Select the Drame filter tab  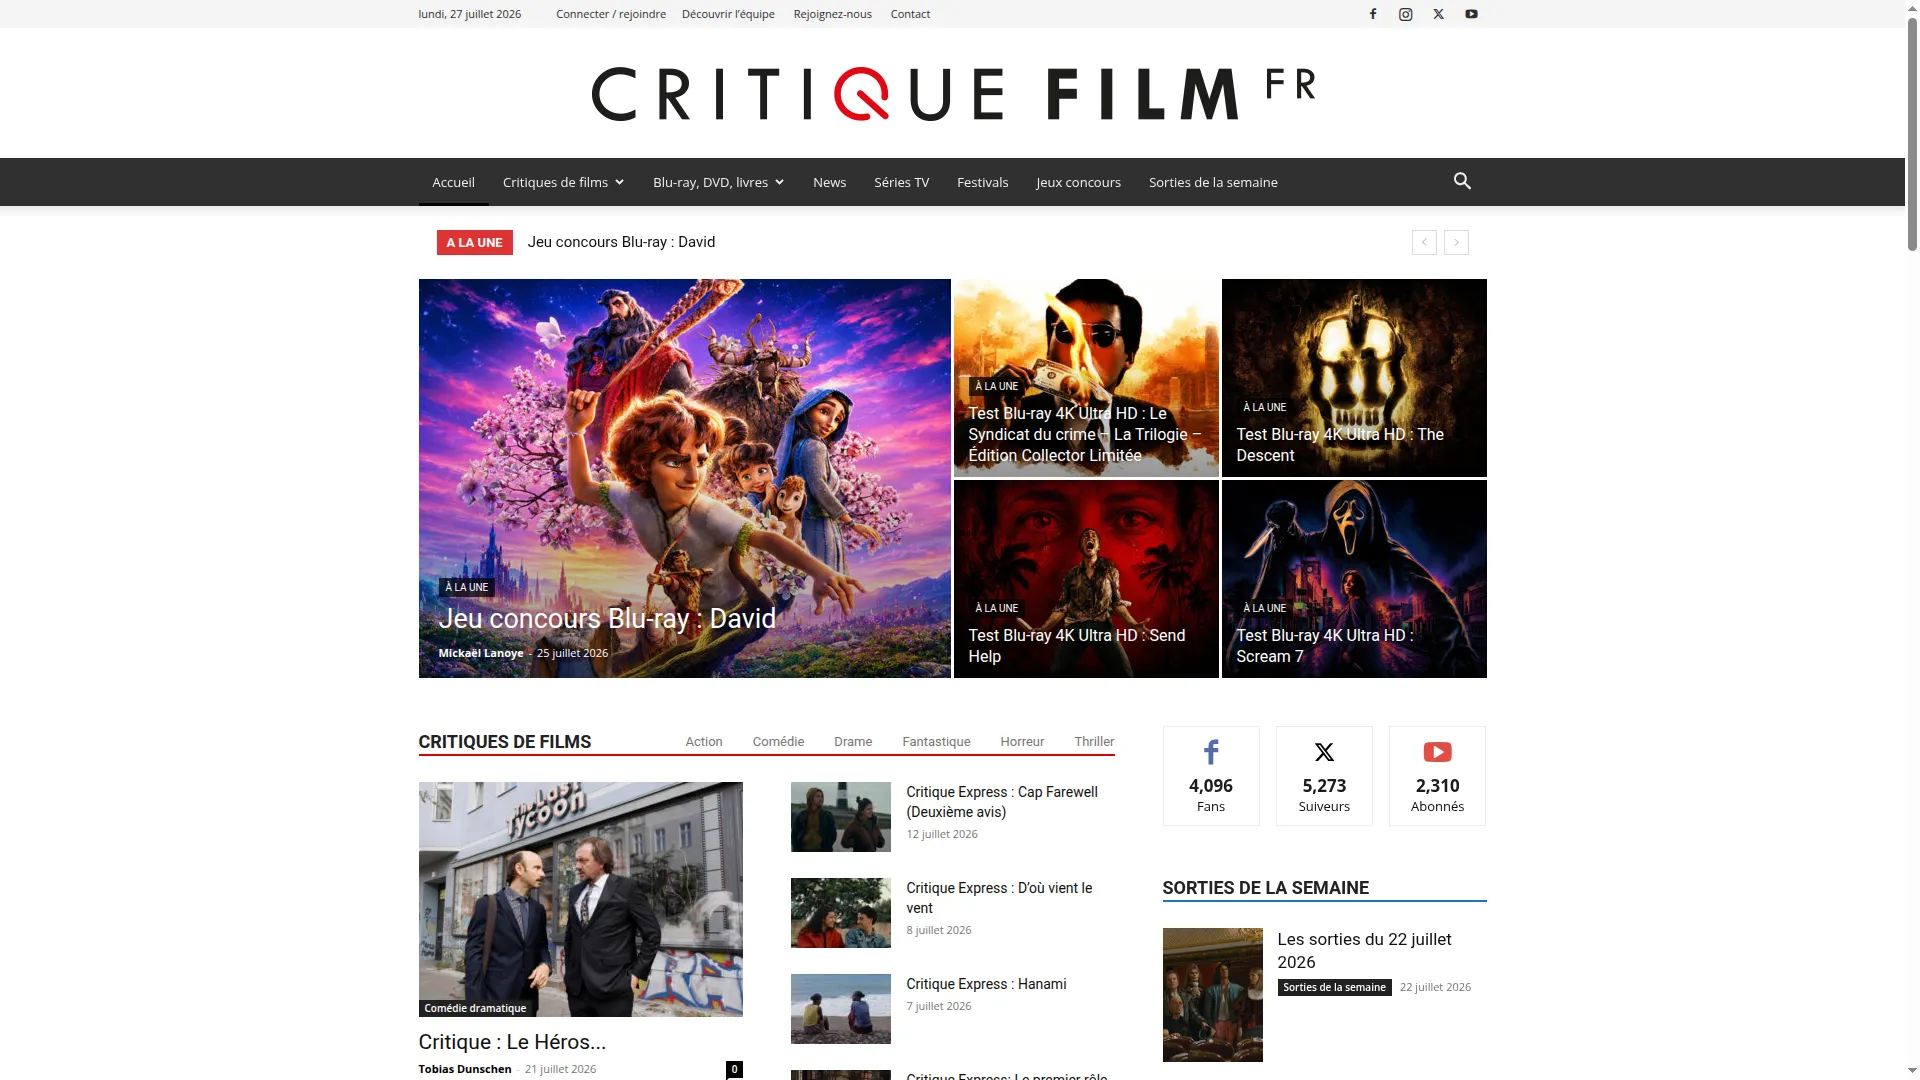tap(853, 741)
